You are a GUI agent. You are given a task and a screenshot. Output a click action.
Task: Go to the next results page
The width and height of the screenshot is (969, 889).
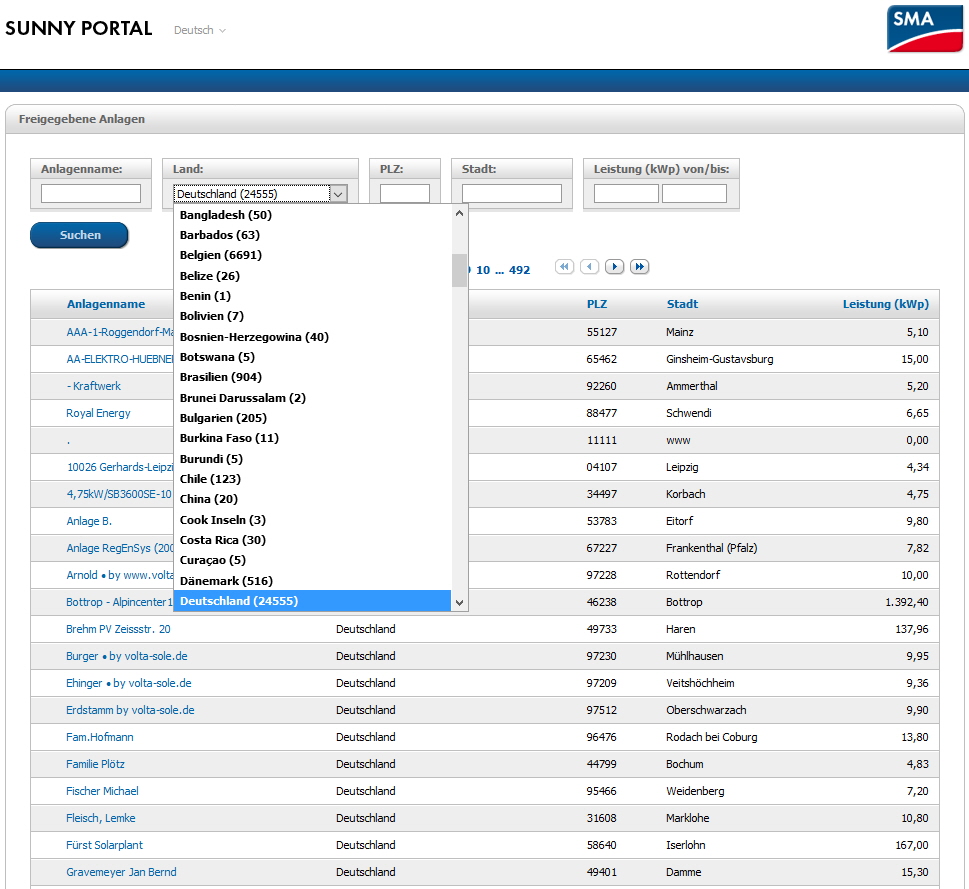(x=615, y=267)
